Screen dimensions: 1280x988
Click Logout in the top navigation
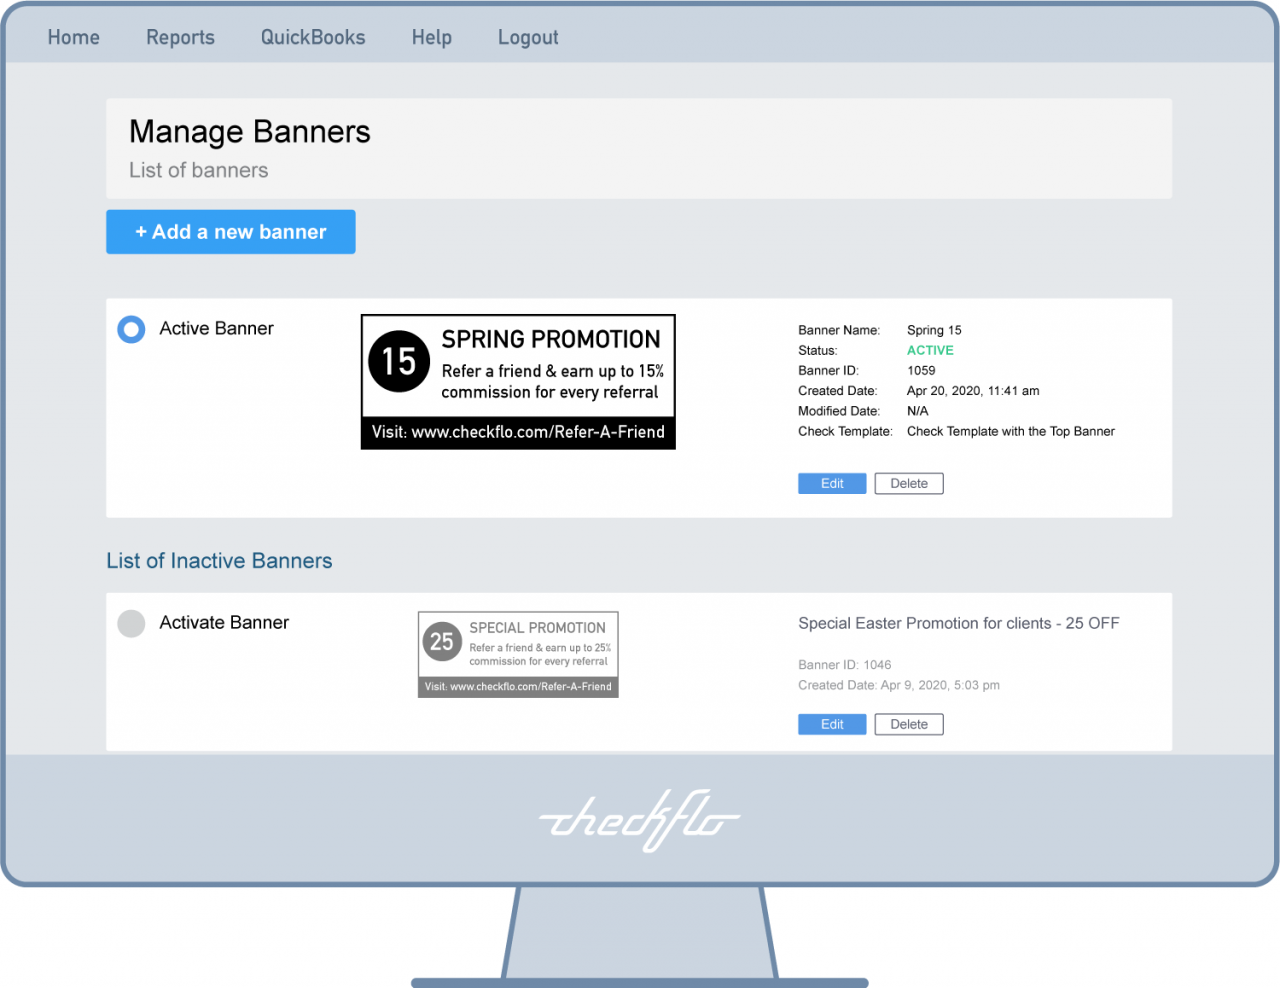[x=528, y=38]
